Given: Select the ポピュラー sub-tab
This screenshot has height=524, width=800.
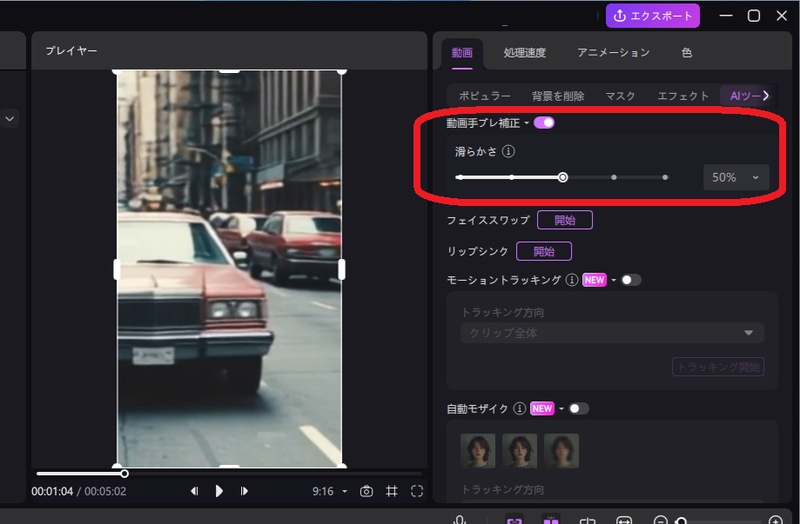Looking at the screenshot, I should [484, 96].
